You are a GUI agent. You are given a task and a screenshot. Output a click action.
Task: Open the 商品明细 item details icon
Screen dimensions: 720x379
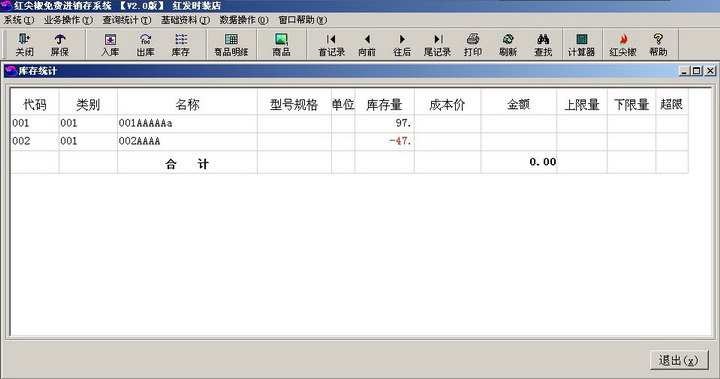(231, 45)
